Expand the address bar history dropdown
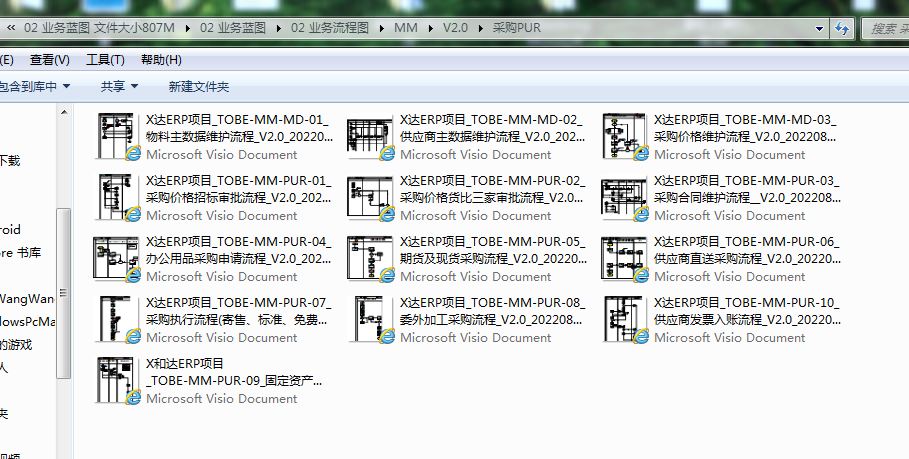 (x=820, y=28)
